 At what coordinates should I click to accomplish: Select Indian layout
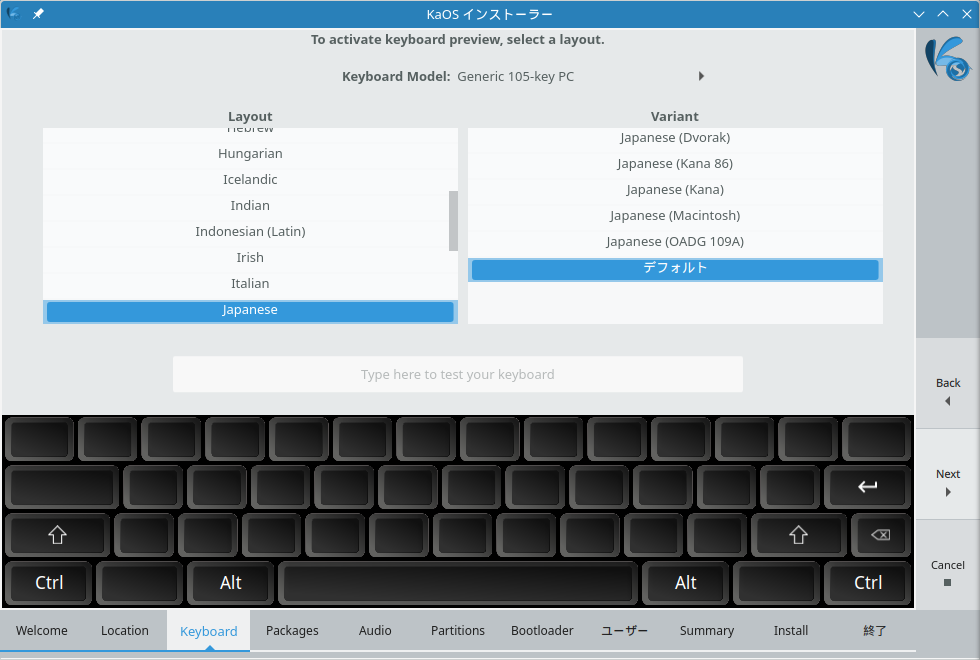coord(250,206)
